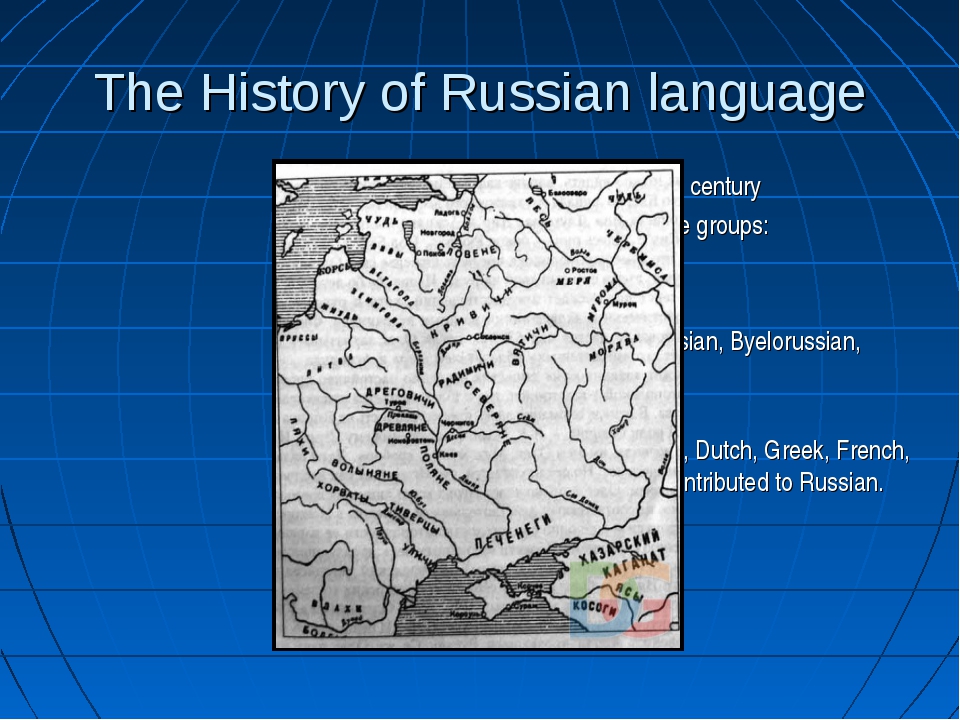The width and height of the screenshot is (960, 720).
Task: Click the 'ТИВЕРЦЫ' label on the map
Action: pos(414,519)
